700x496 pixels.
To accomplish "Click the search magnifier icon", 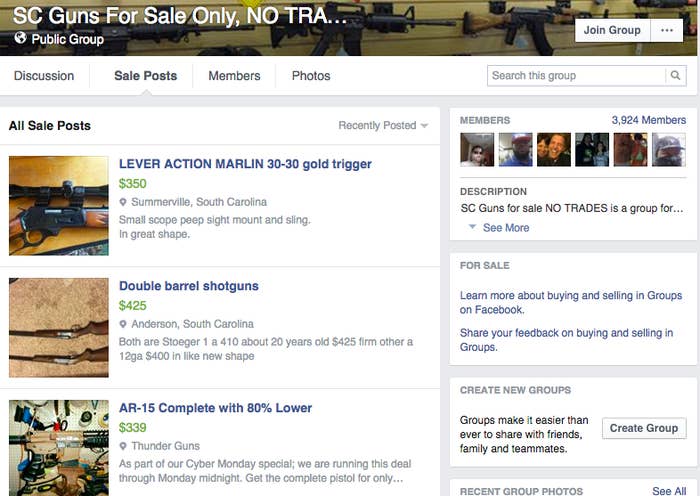I will click(x=675, y=75).
